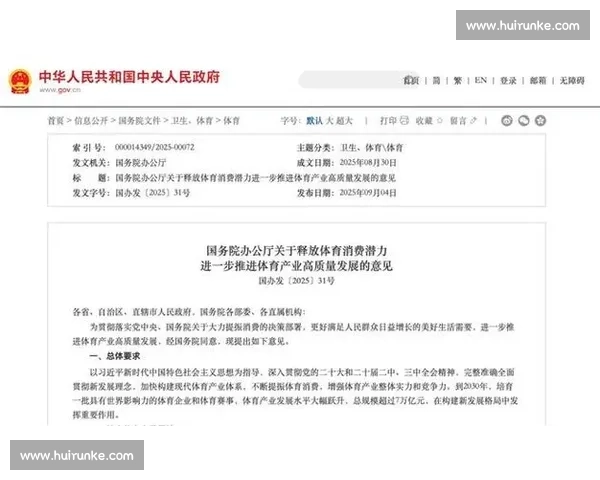Click the 索引号 label
Viewport: 600px width, 480px height.
point(89,147)
